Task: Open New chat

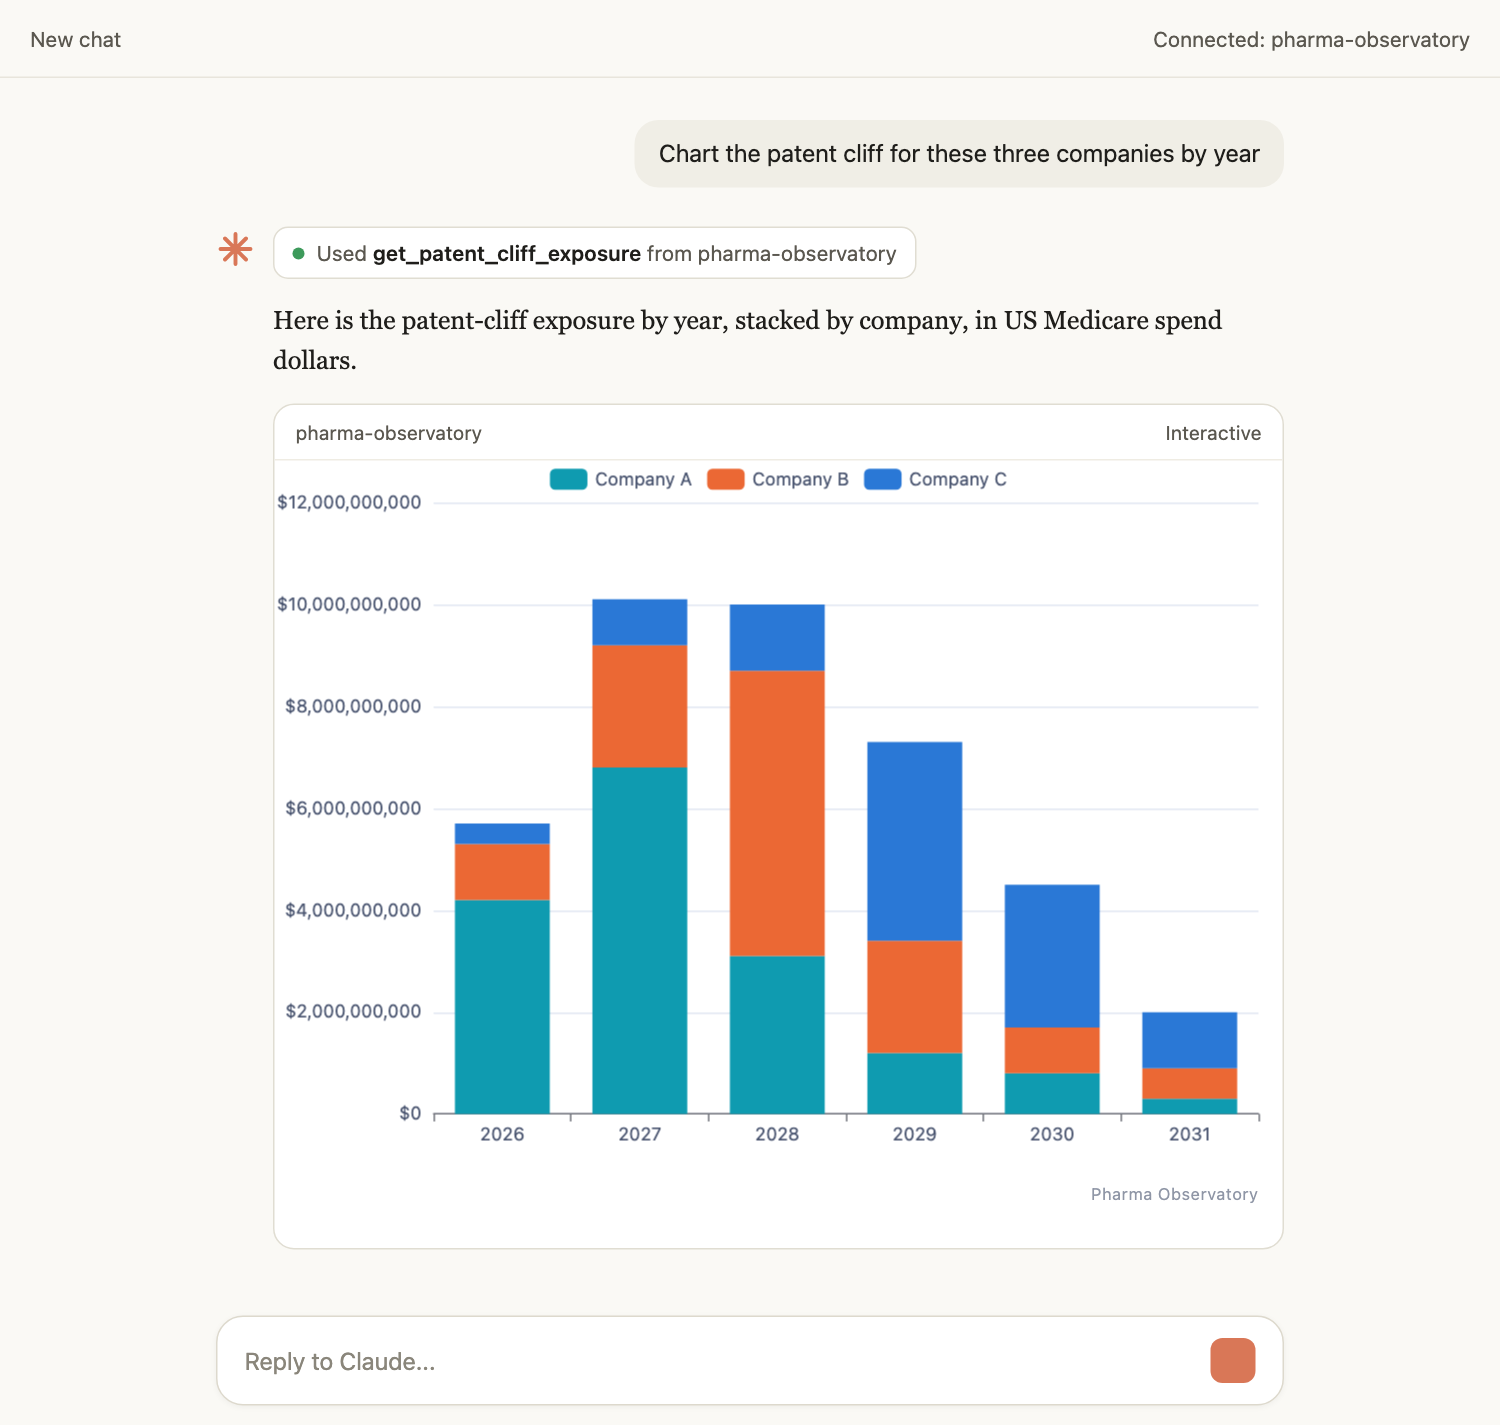Action: pos(75,40)
